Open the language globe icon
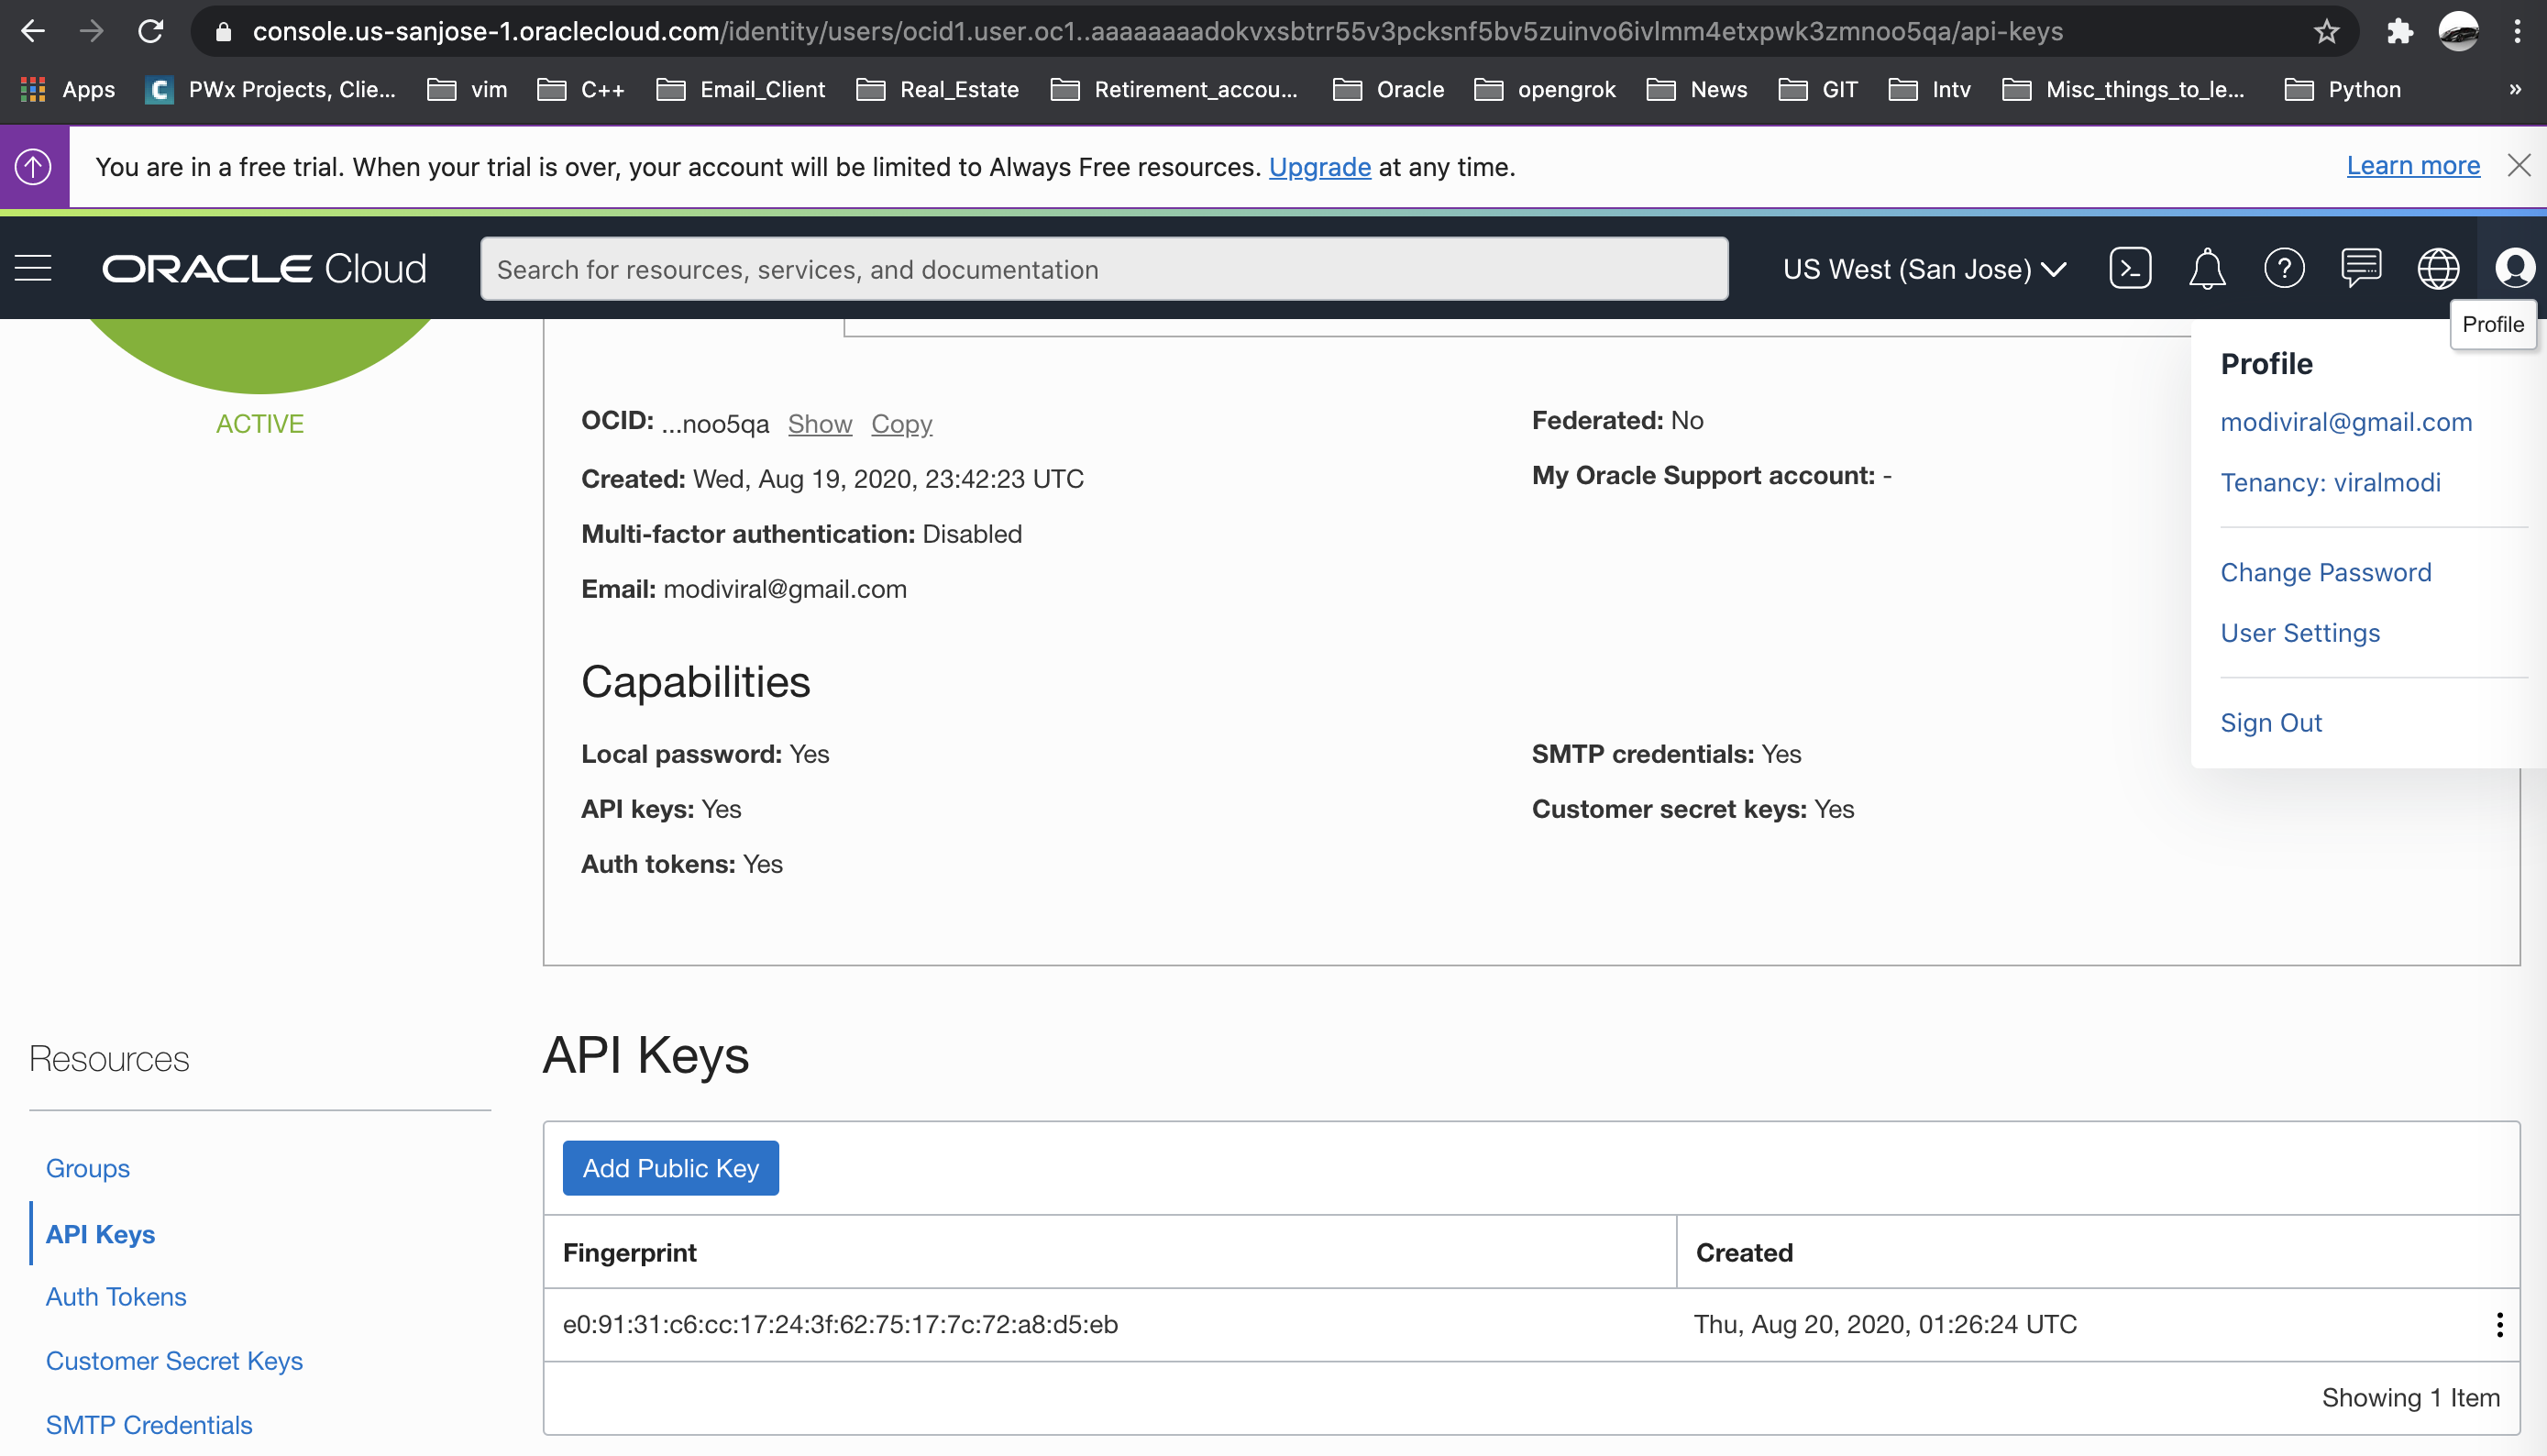This screenshot has width=2547, height=1456. coord(2437,268)
